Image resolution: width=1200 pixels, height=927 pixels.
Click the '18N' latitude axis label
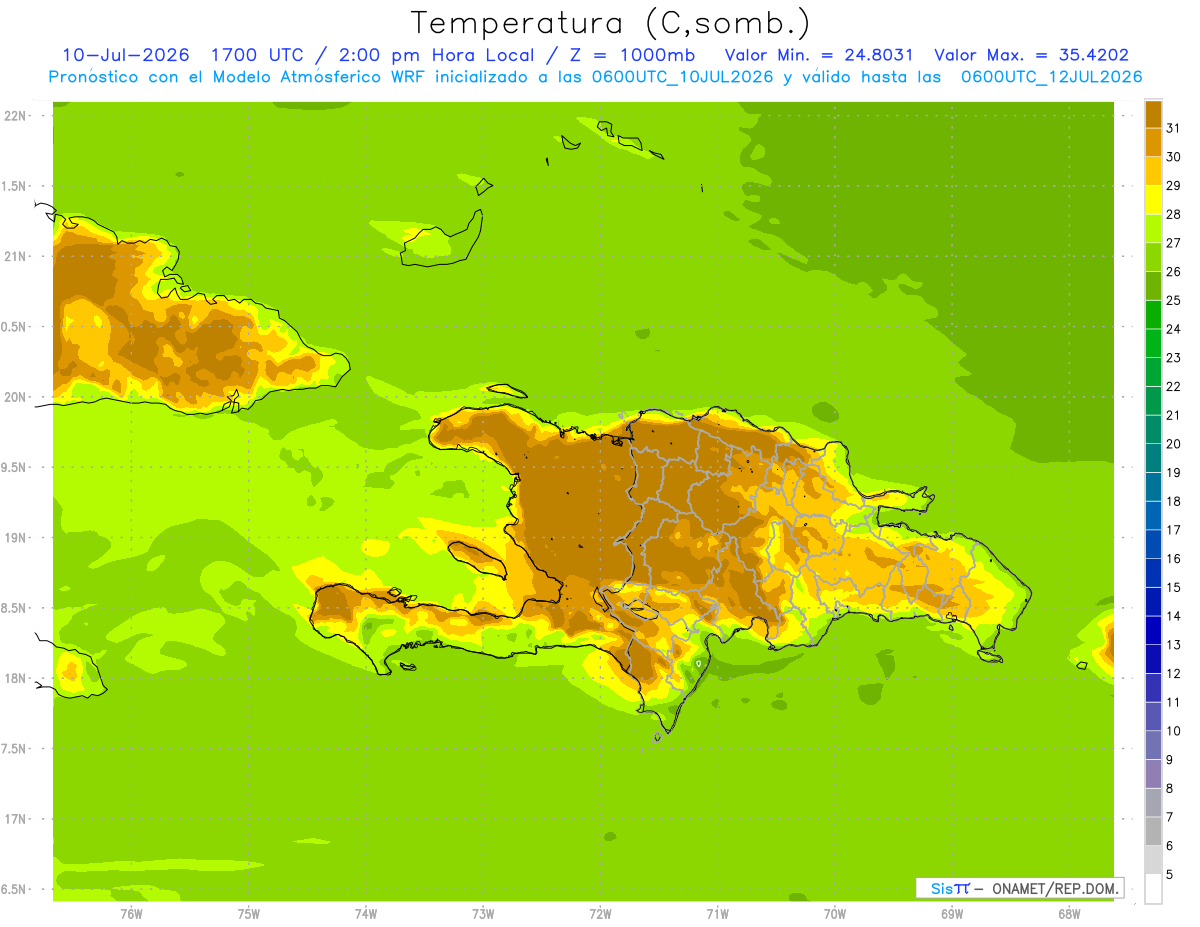pos(15,678)
